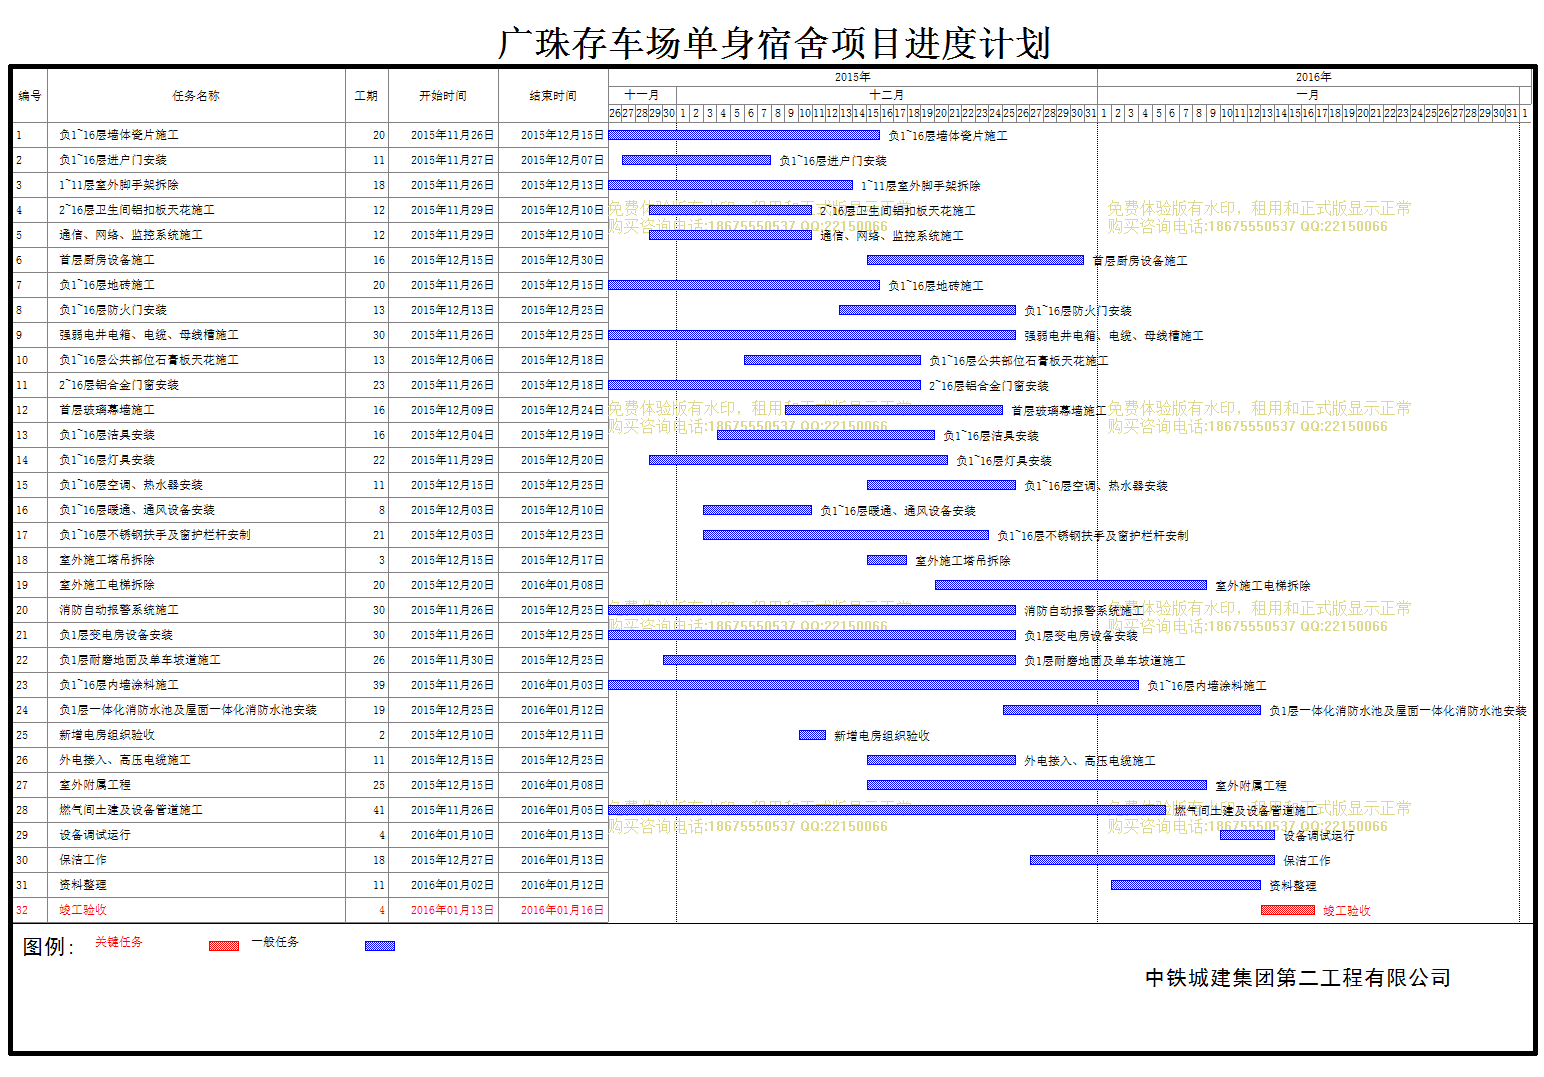Click the 开始时间 column header
This screenshot has width=1544, height=1077.
[x=443, y=96]
